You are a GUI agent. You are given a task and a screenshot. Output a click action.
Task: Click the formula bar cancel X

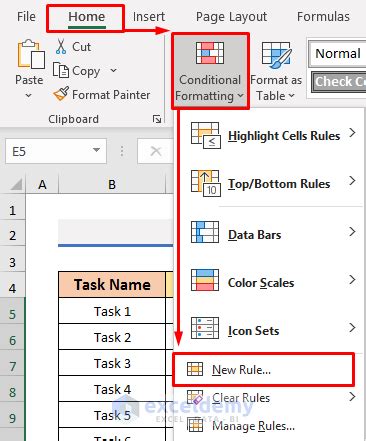pyautogui.click(x=156, y=151)
